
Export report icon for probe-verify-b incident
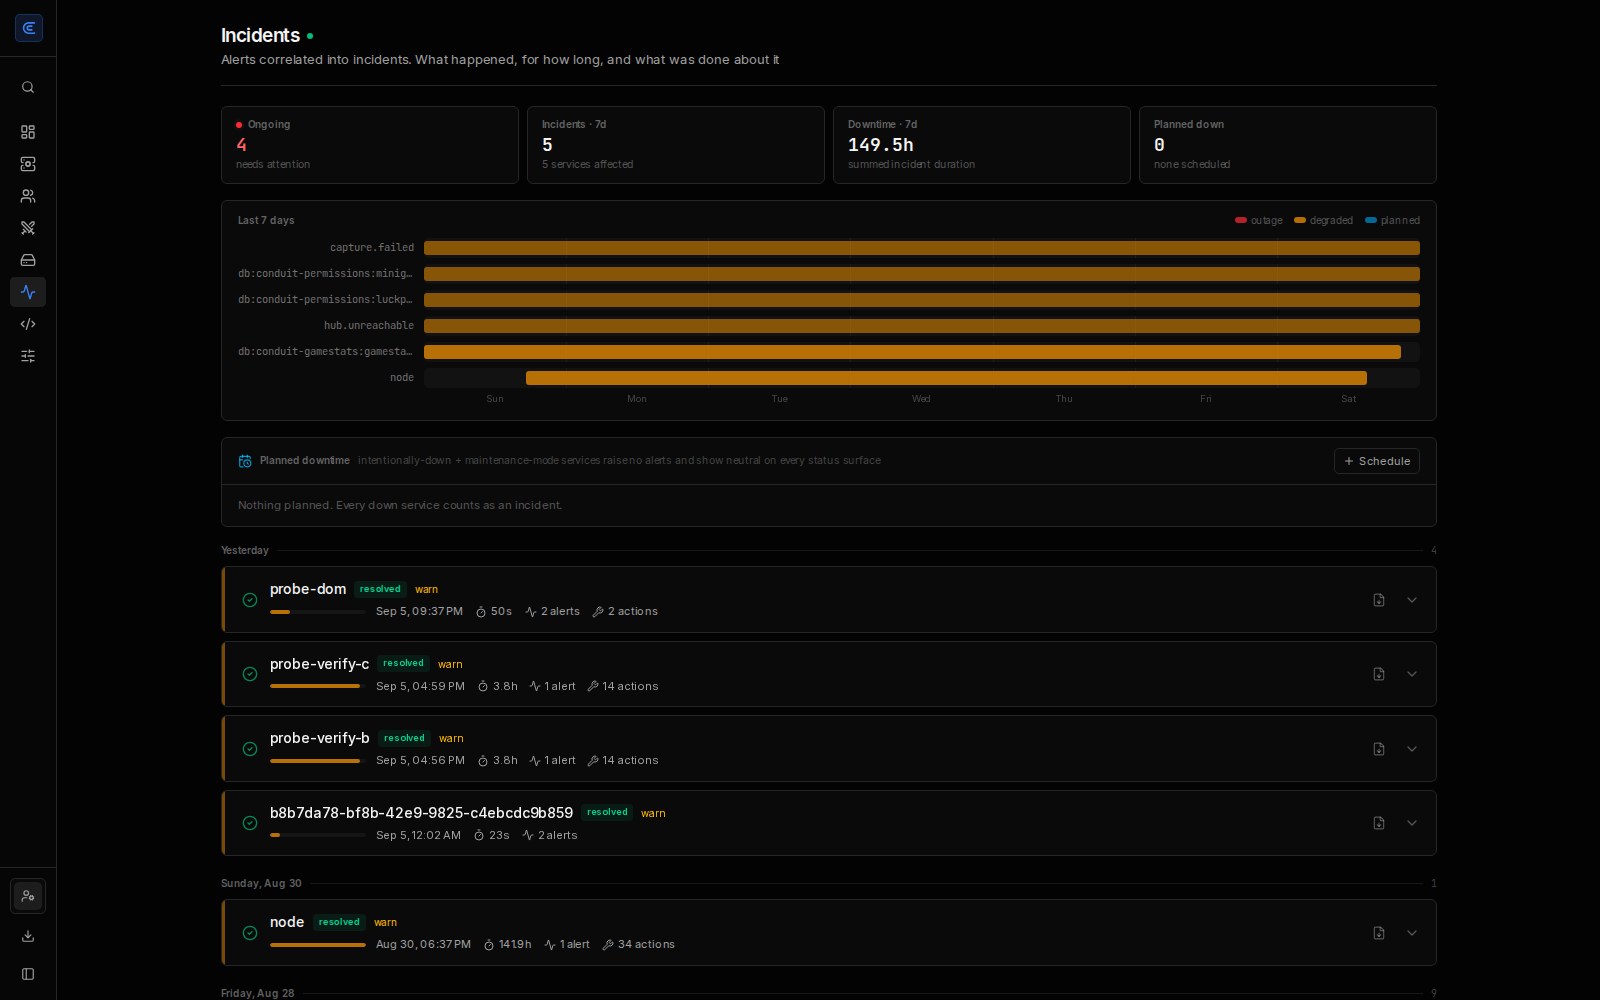(x=1379, y=749)
